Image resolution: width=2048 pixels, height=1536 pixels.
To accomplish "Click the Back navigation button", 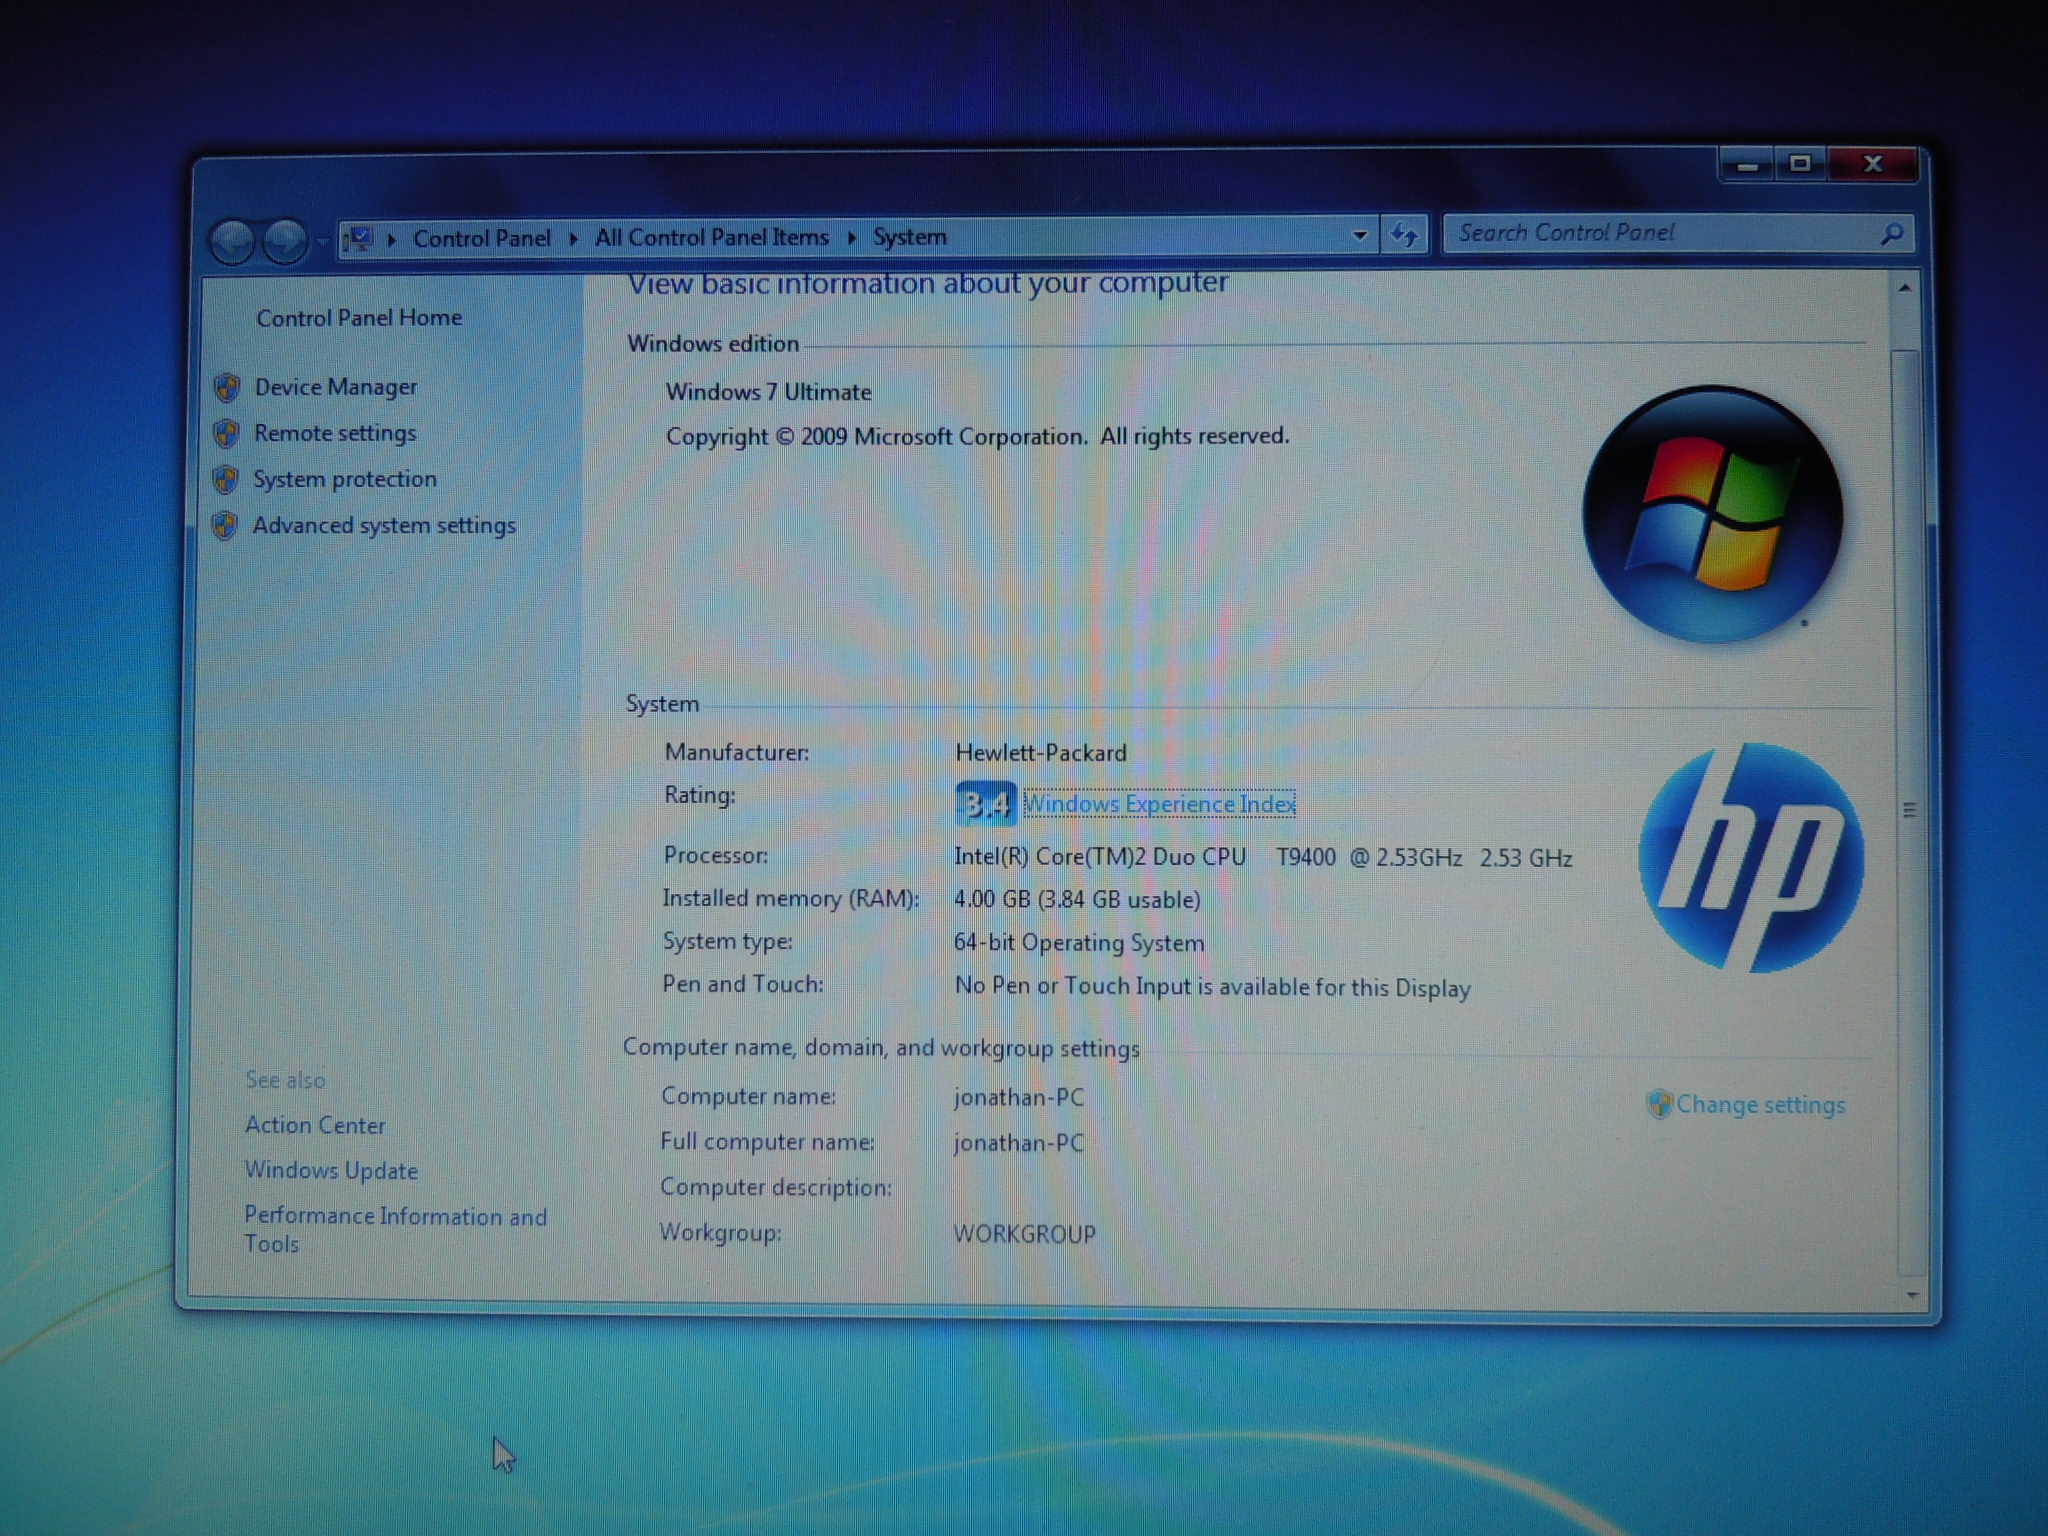I will 232,241.
